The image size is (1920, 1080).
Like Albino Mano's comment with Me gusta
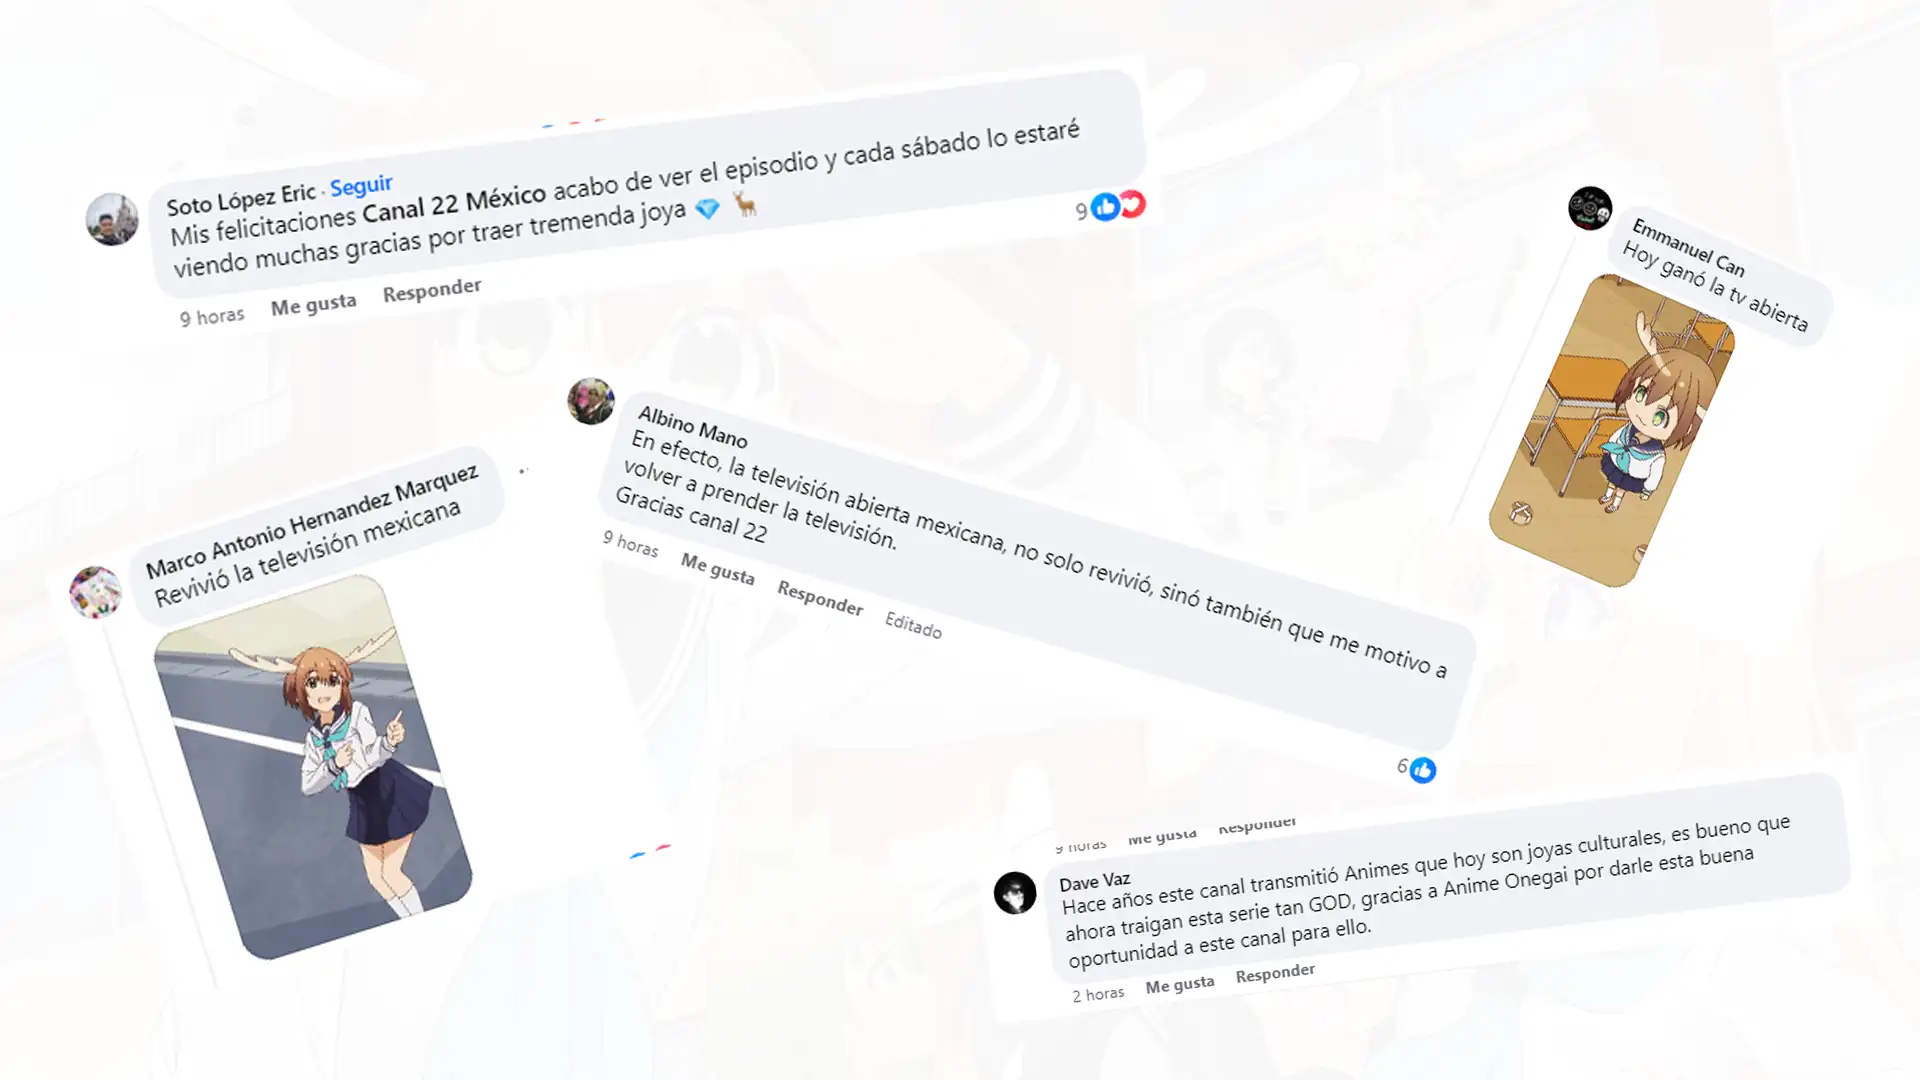(x=717, y=568)
